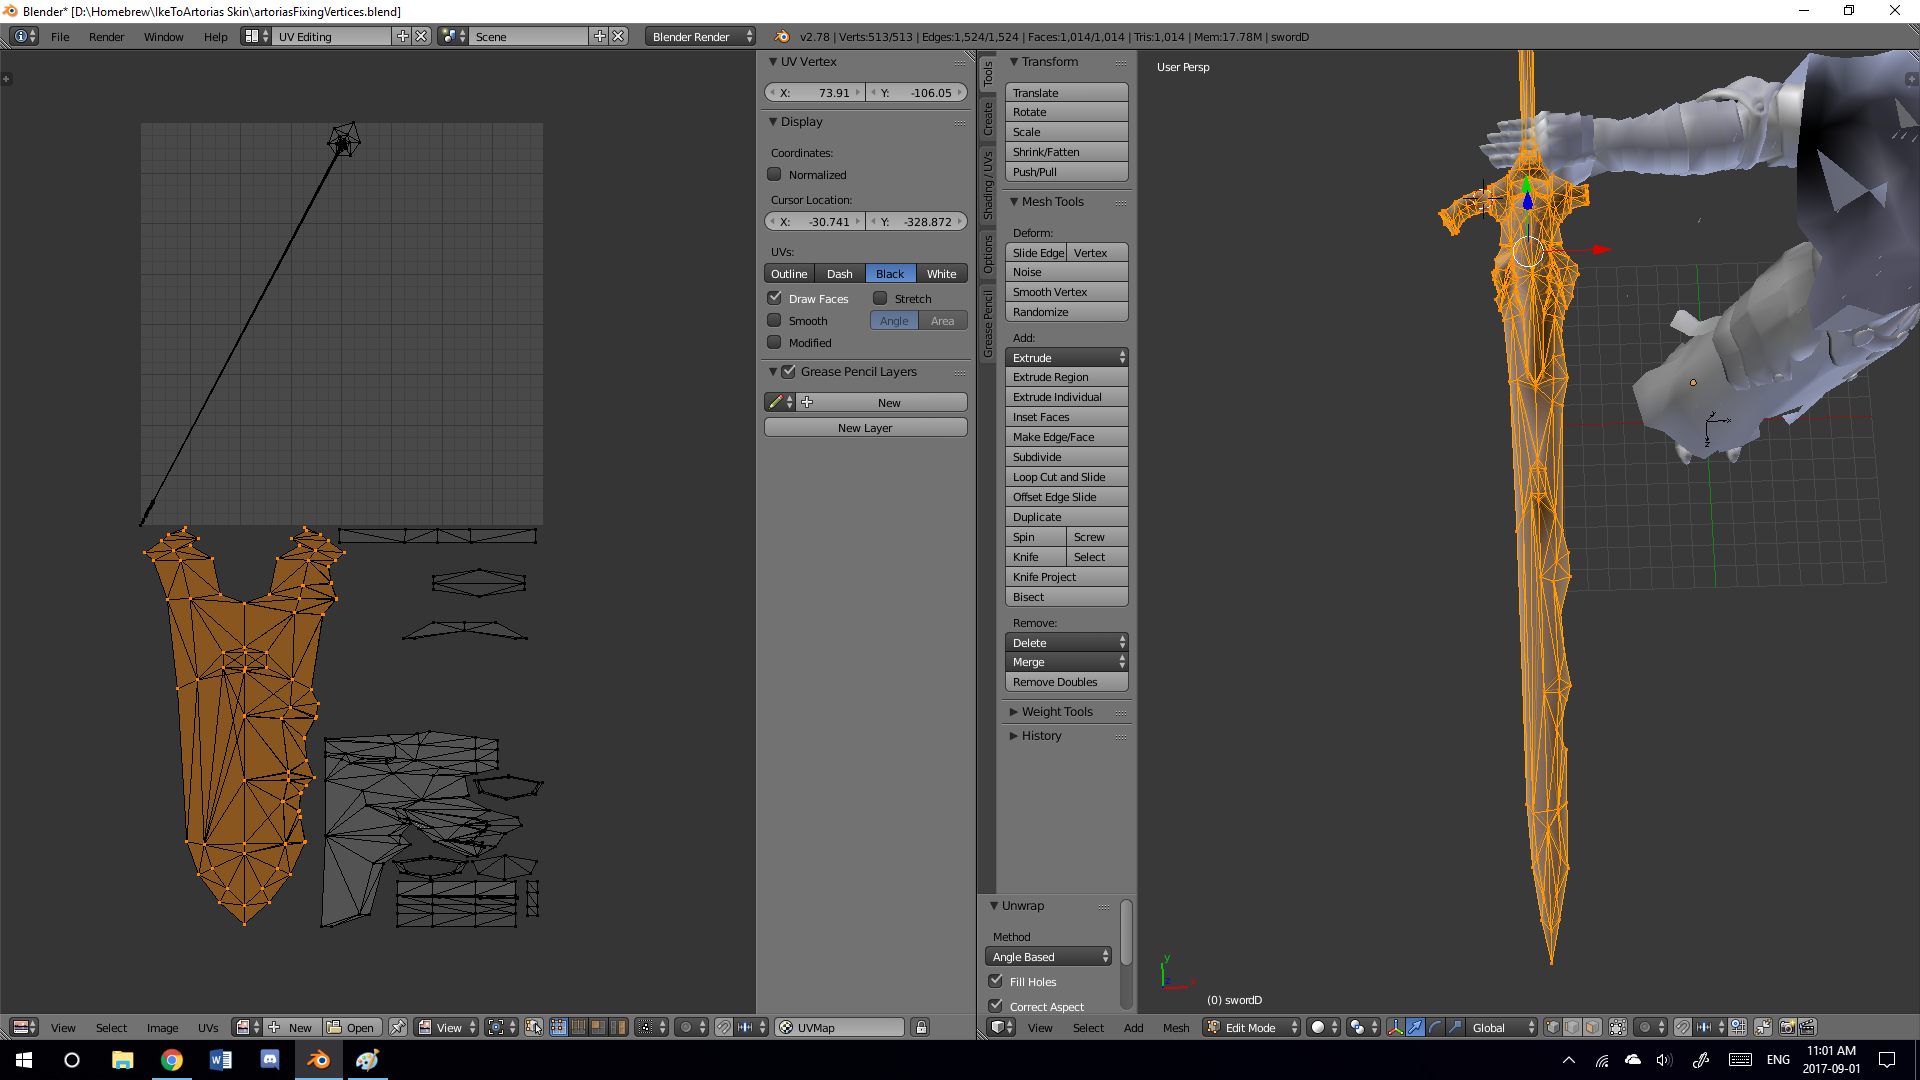The width and height of the screenshot is (1920, 1080).
Task: Click the add new scene plus icon
Action: tap(599, 36)
